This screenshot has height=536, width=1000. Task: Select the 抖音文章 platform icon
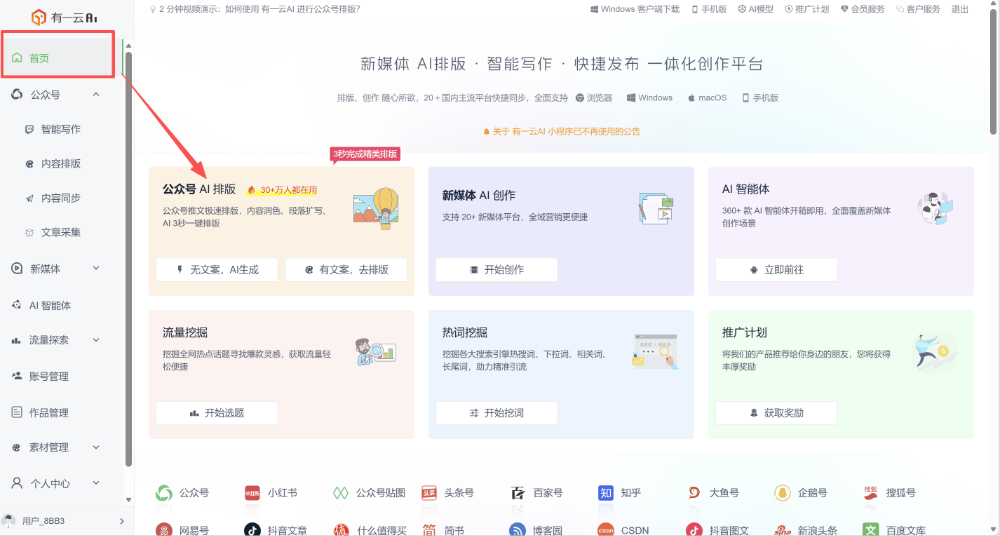coord(253,530)
